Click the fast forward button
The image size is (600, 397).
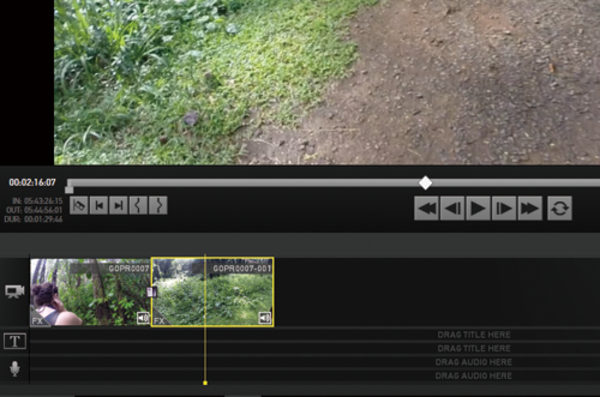pos(530,208)
